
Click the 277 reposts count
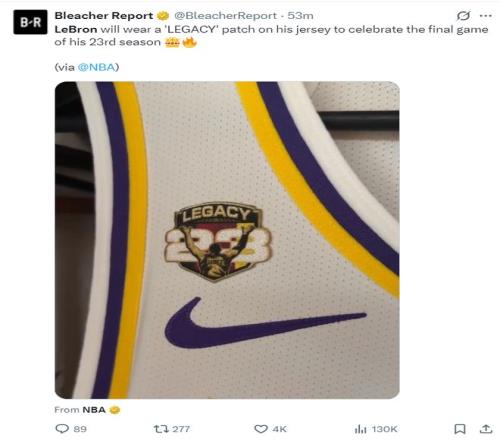181,429
